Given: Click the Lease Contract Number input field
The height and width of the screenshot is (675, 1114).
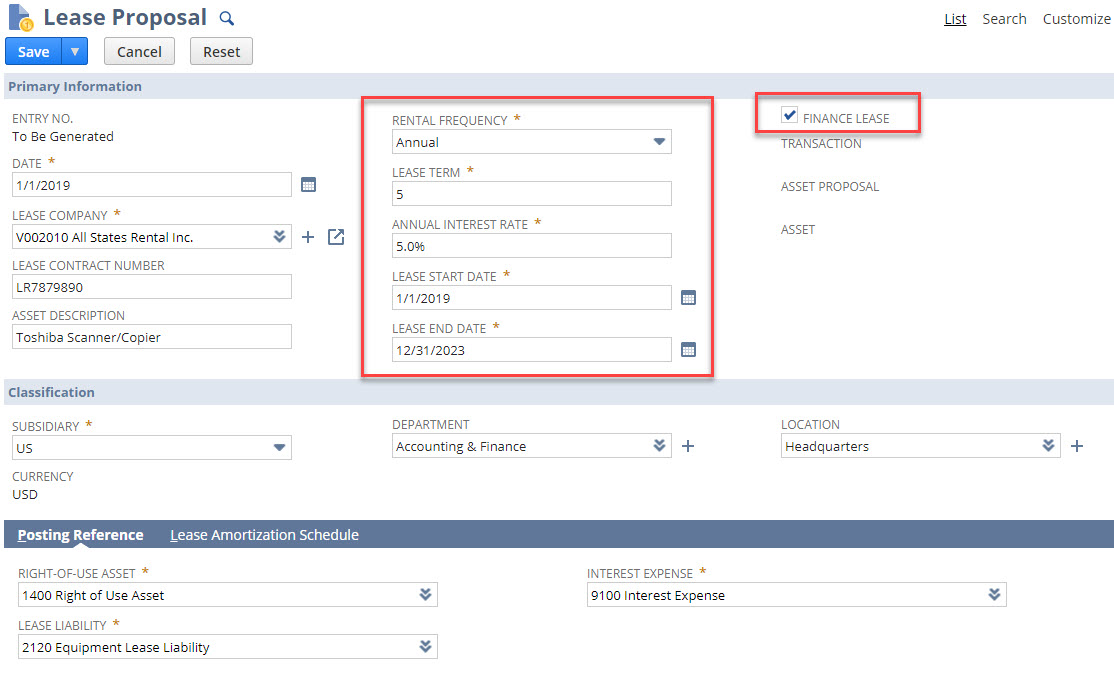Looking at the screenshot, I should tap(152, 287).
